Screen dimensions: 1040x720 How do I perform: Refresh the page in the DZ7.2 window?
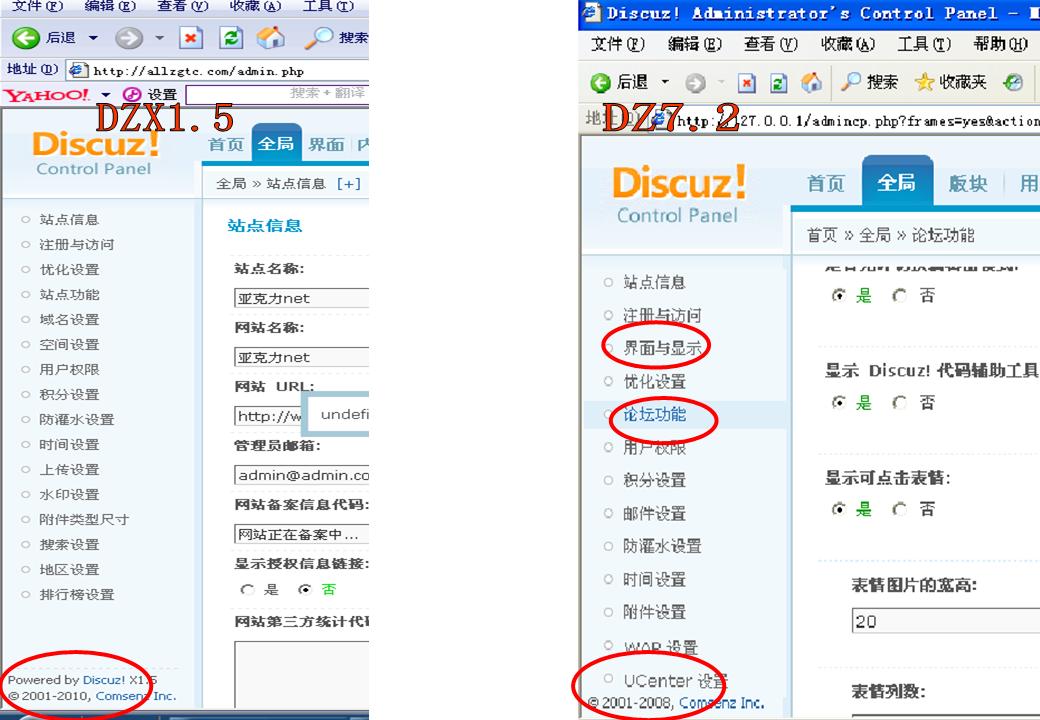click(779, 83)
